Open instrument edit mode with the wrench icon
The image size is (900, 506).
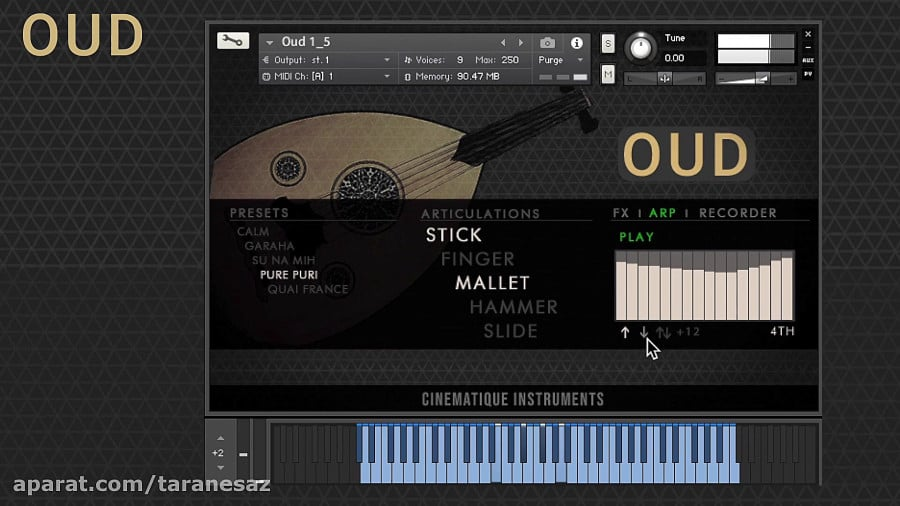tap(232, 41)
